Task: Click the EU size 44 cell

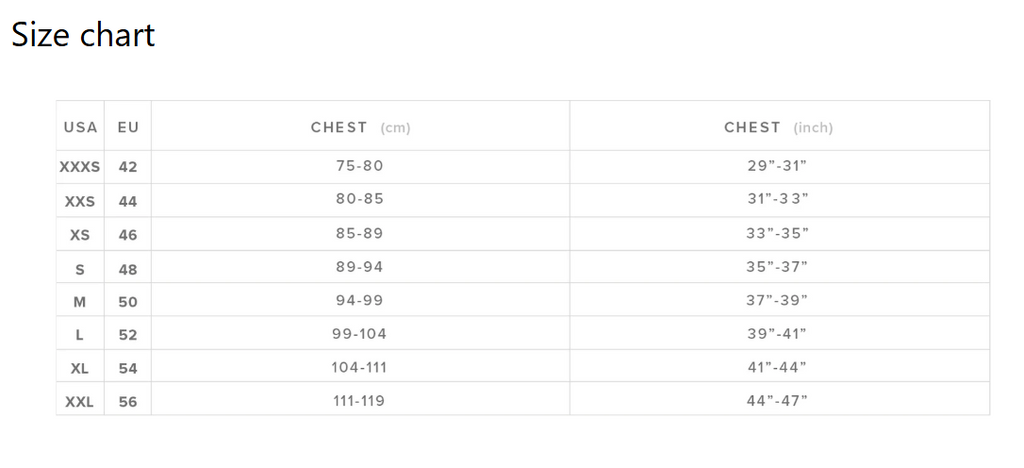Action: point(128,201)
